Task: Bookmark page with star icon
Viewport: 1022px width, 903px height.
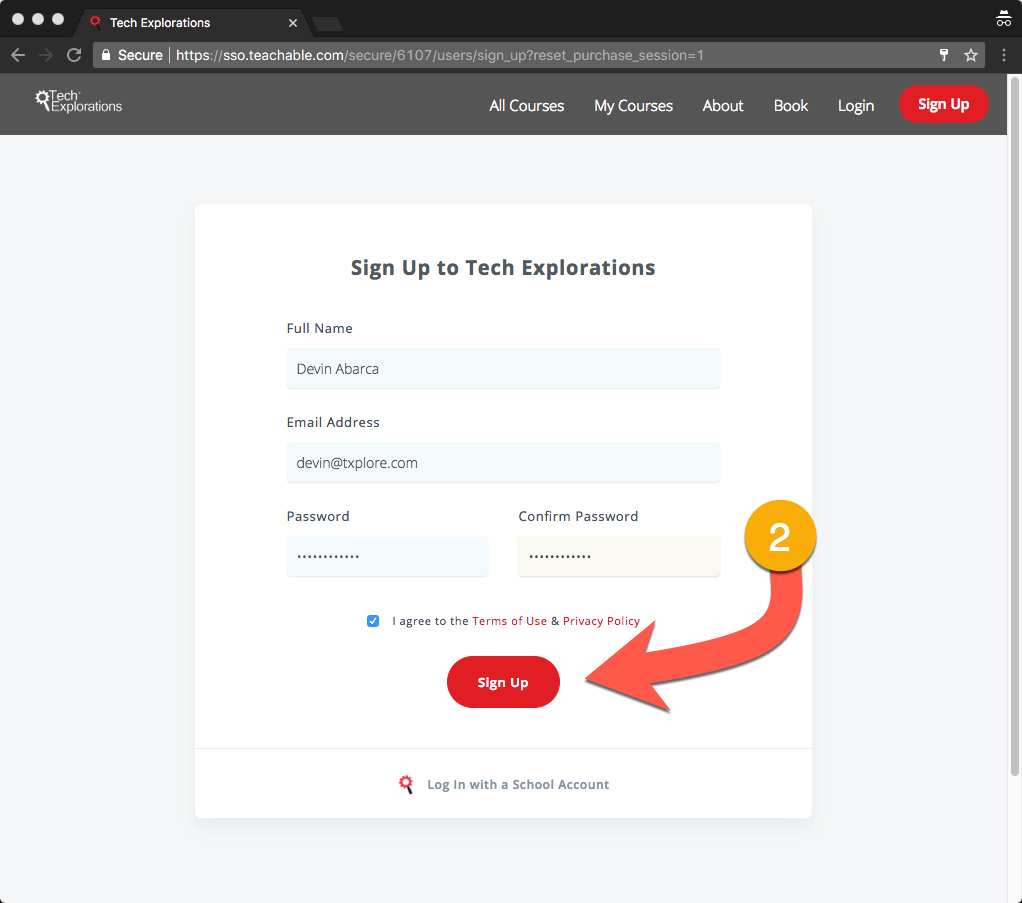Action: click(971, 55)
